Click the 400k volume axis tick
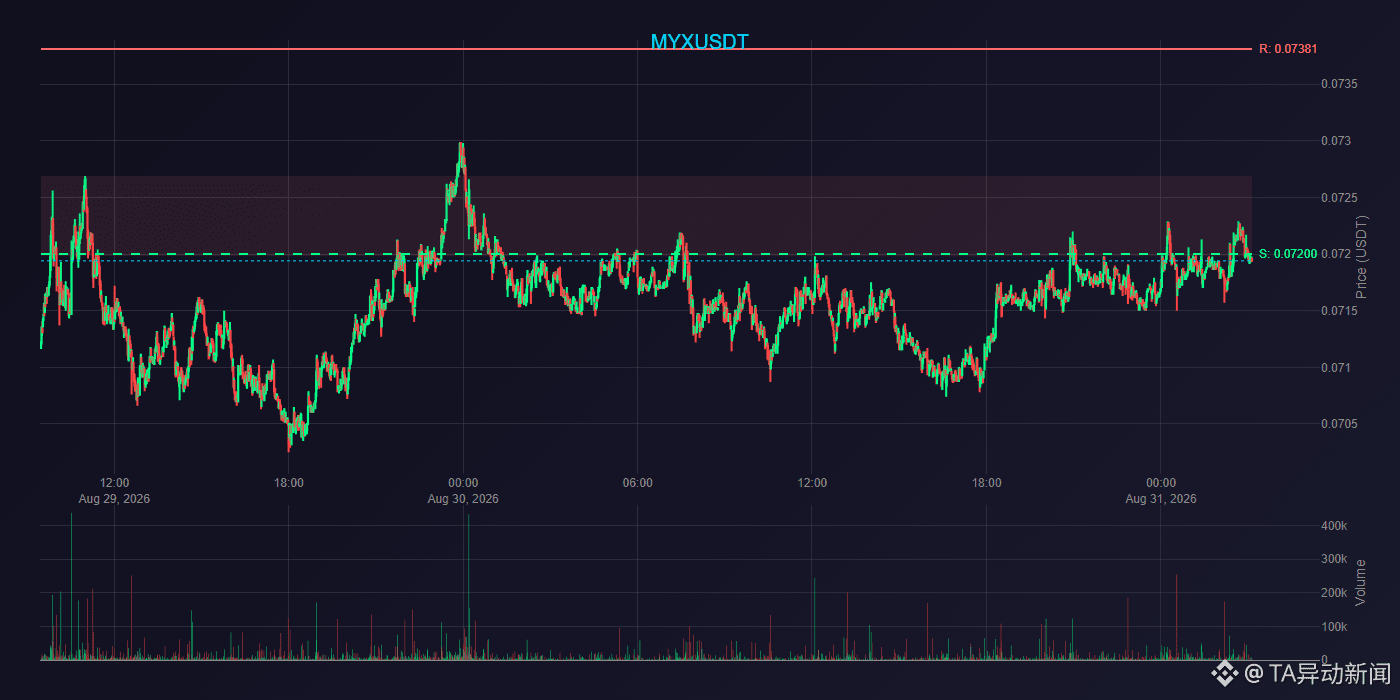 tap(1334, 525)
